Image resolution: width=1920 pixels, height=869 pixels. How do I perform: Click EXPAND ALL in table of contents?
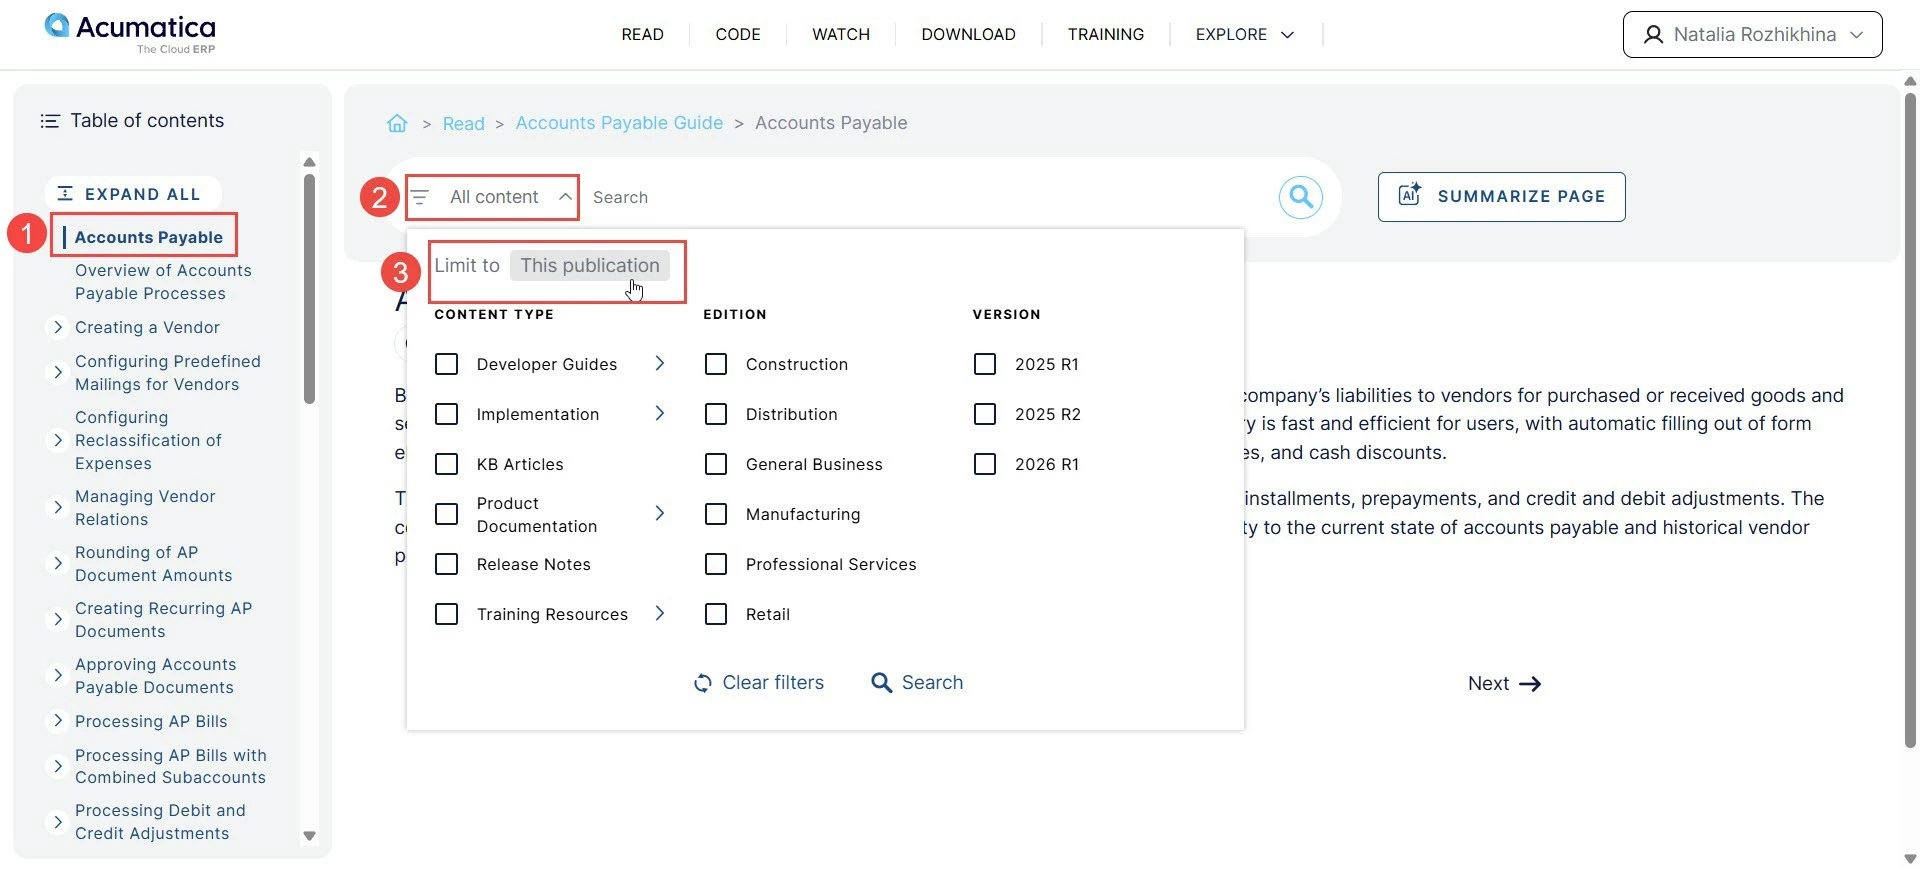[x=133, y=194]
